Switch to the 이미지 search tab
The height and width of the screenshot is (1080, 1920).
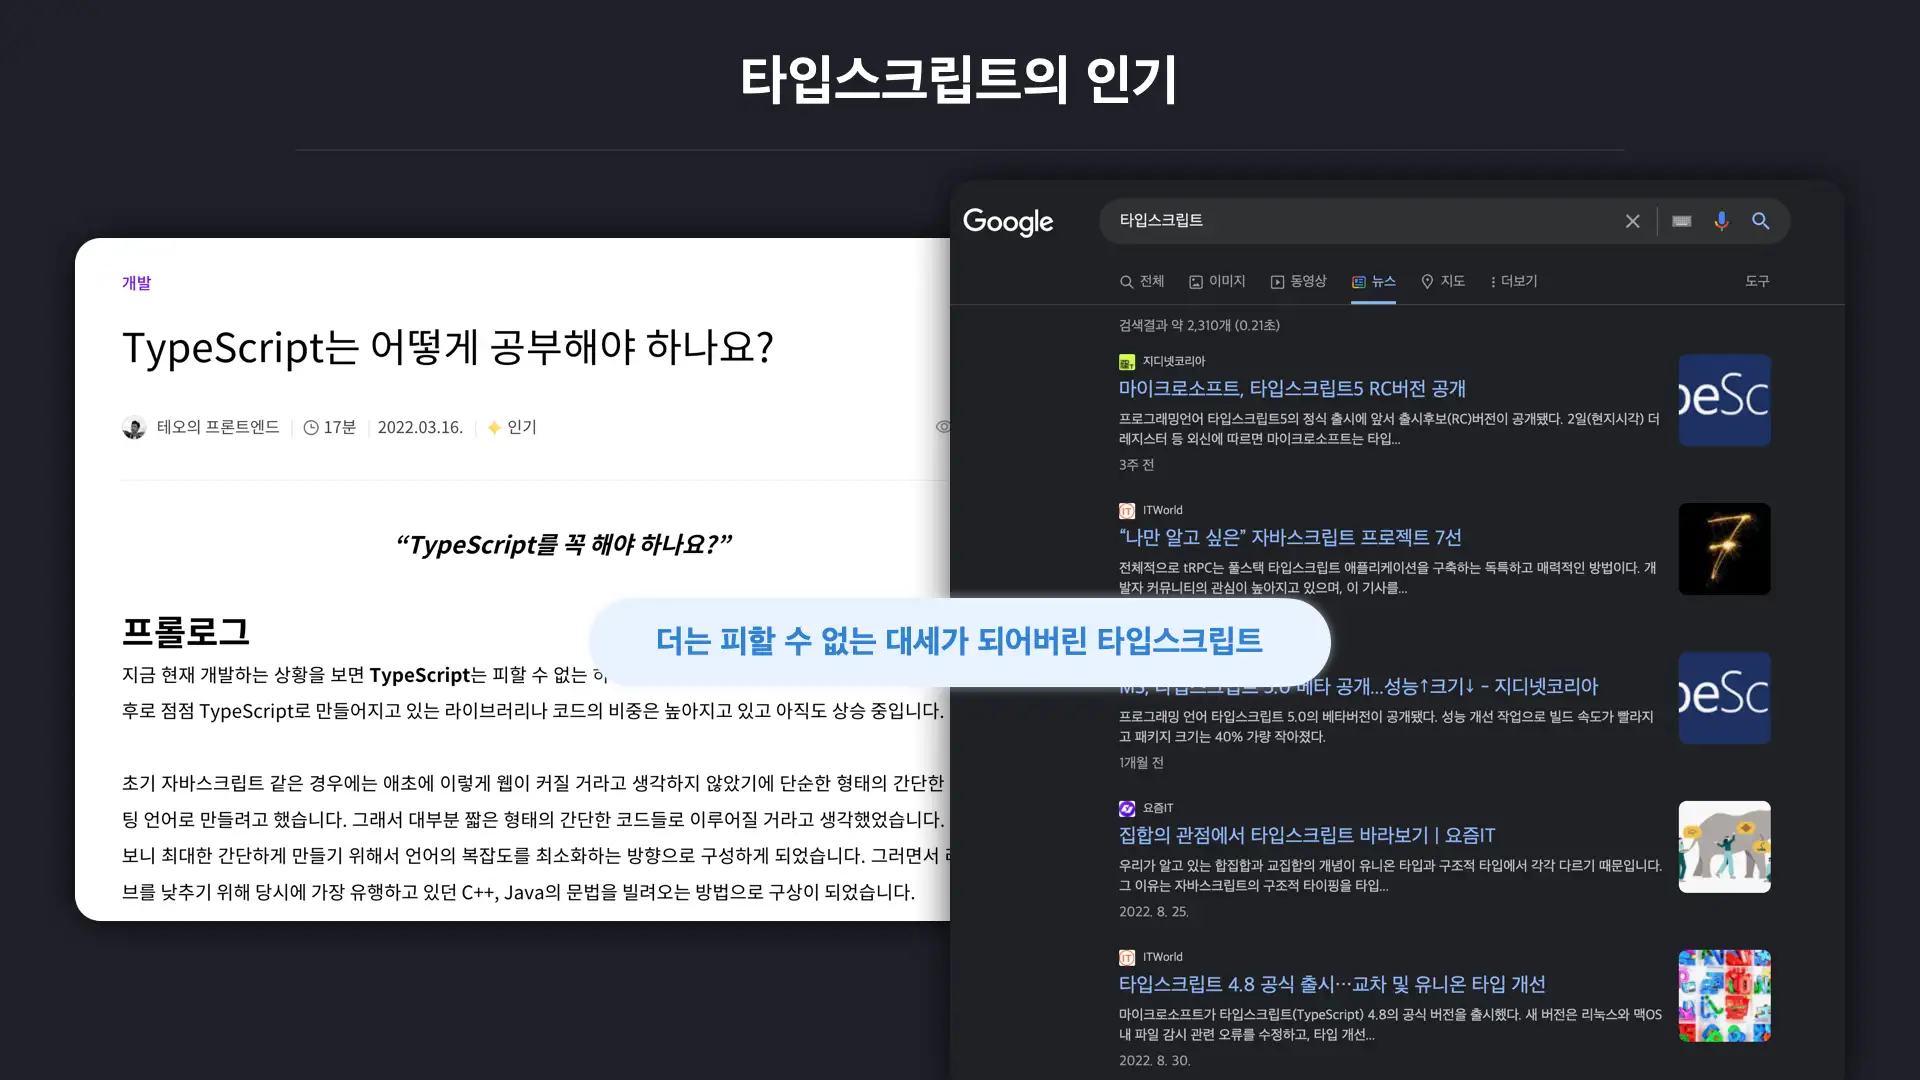point(1217,282)
